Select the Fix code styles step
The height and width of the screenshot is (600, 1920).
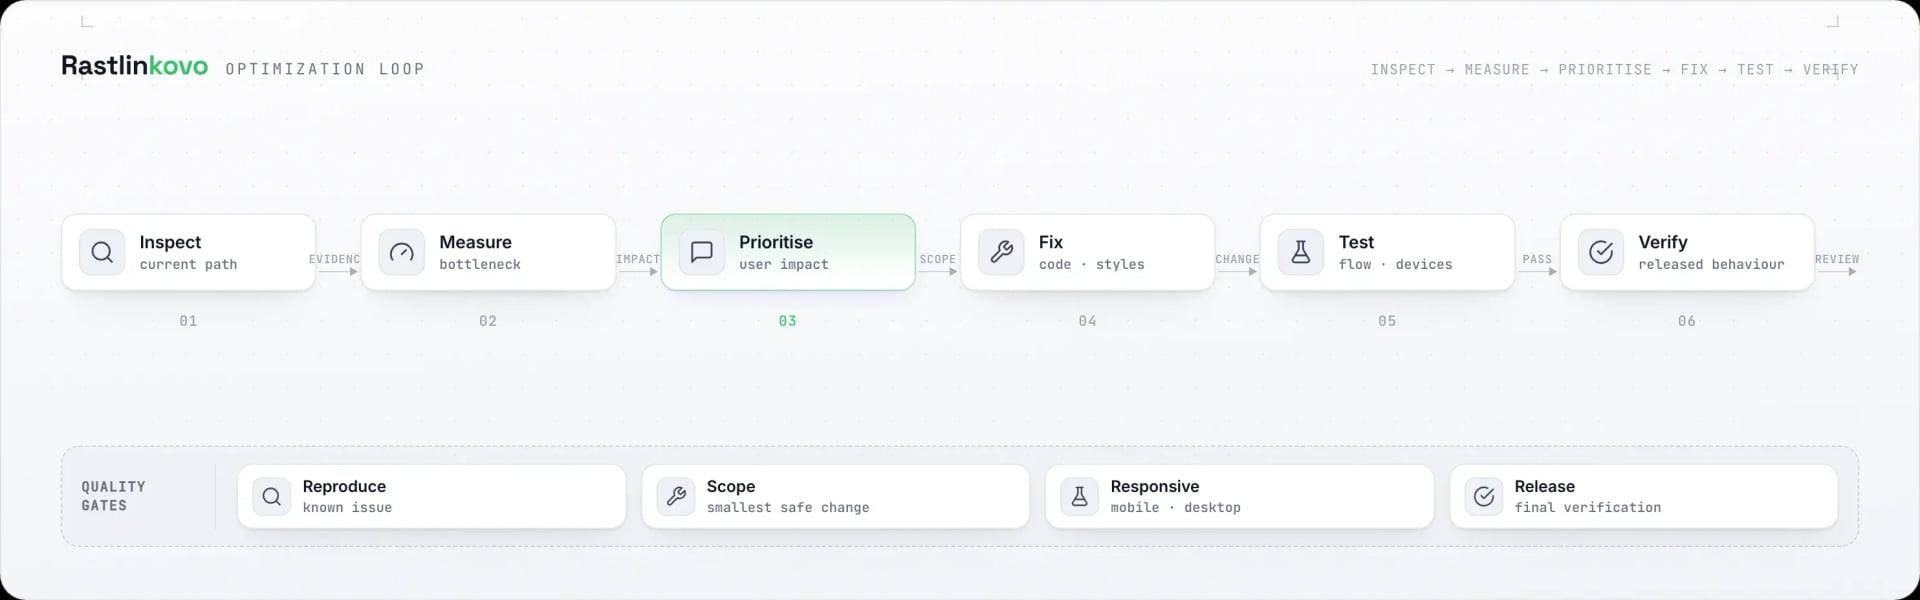click(x=1088, y=252)
